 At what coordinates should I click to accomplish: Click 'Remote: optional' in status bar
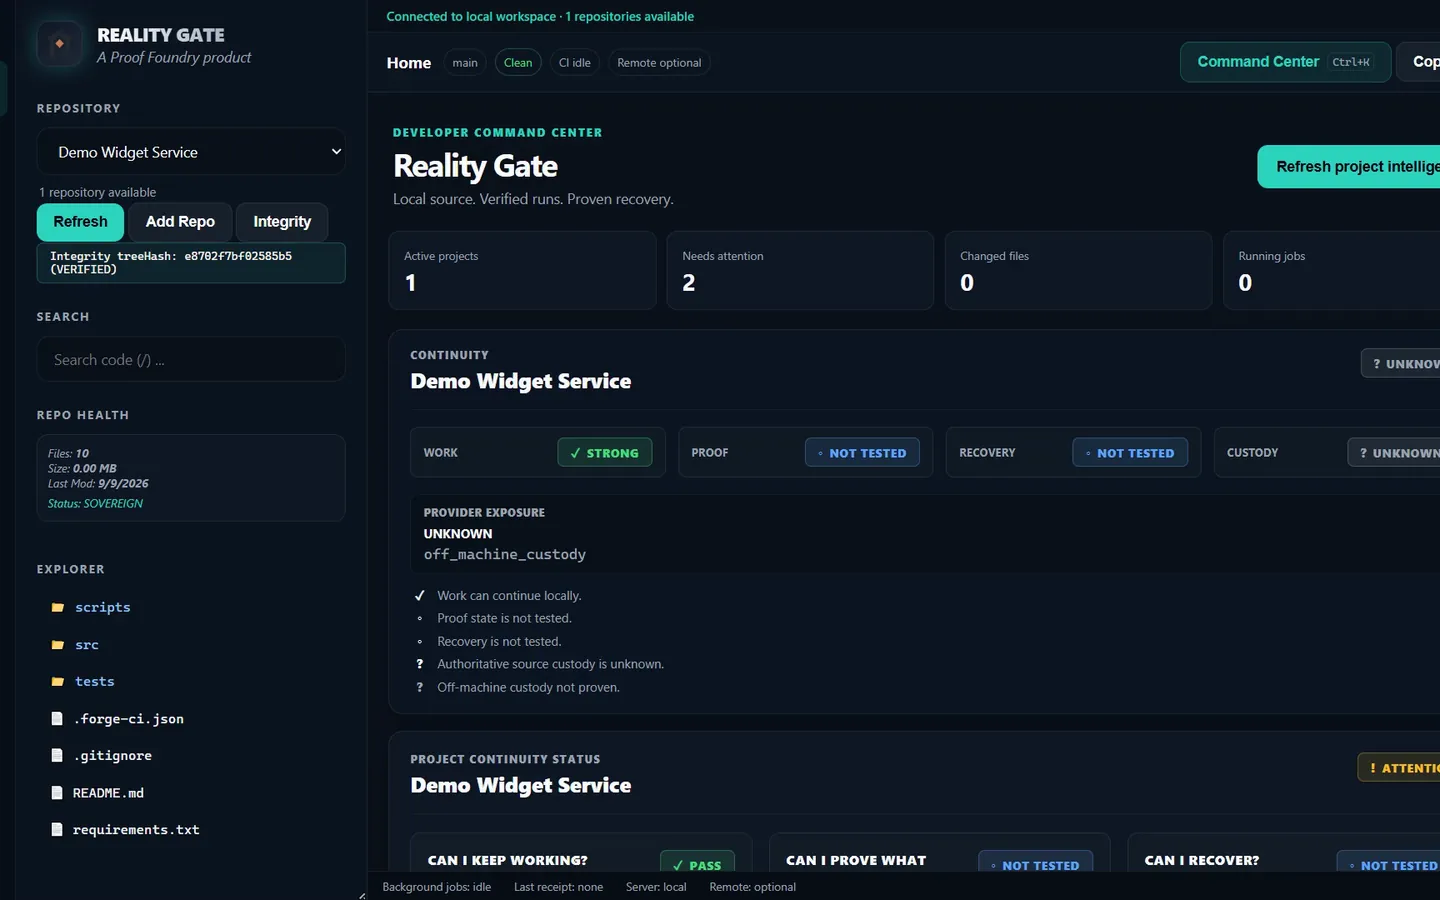[x=753, y=887]
